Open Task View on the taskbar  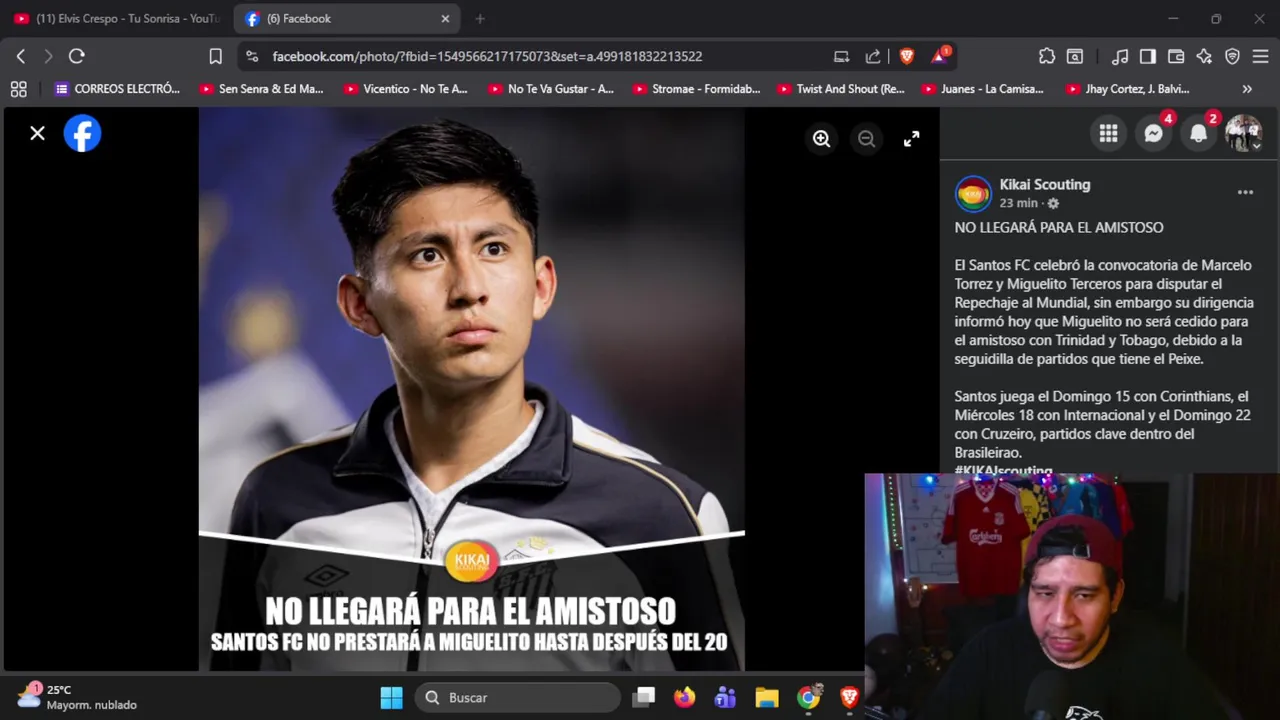(x=644, y=697)
